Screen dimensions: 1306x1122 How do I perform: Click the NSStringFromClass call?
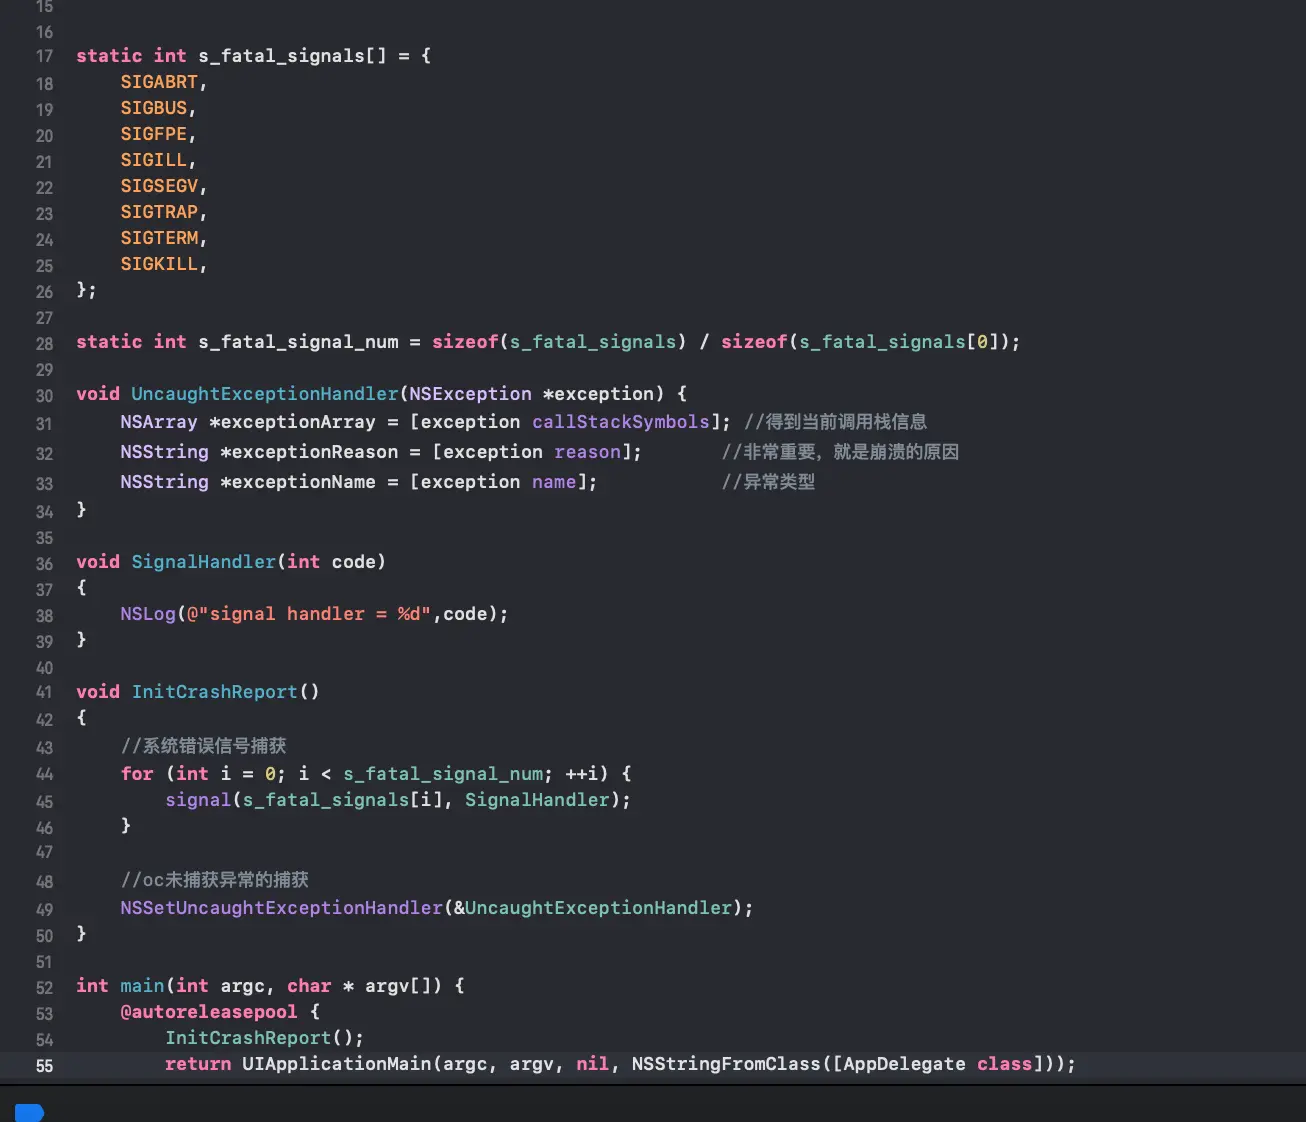[x=725, y=1064]
